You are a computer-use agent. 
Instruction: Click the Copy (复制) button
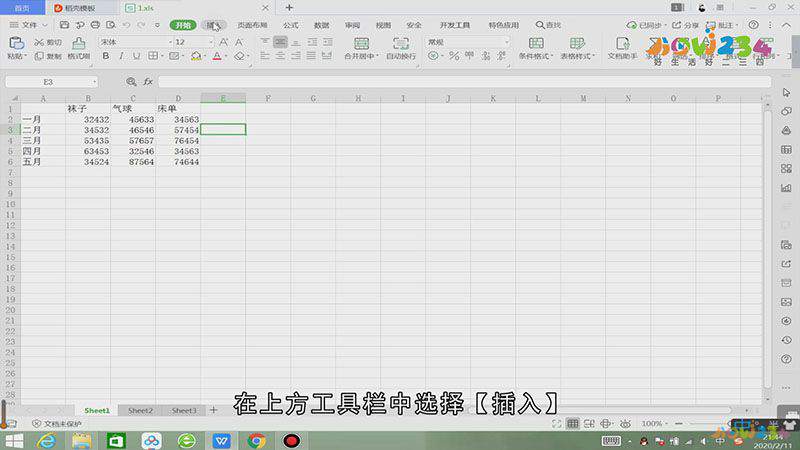click(x=47, y=56)
